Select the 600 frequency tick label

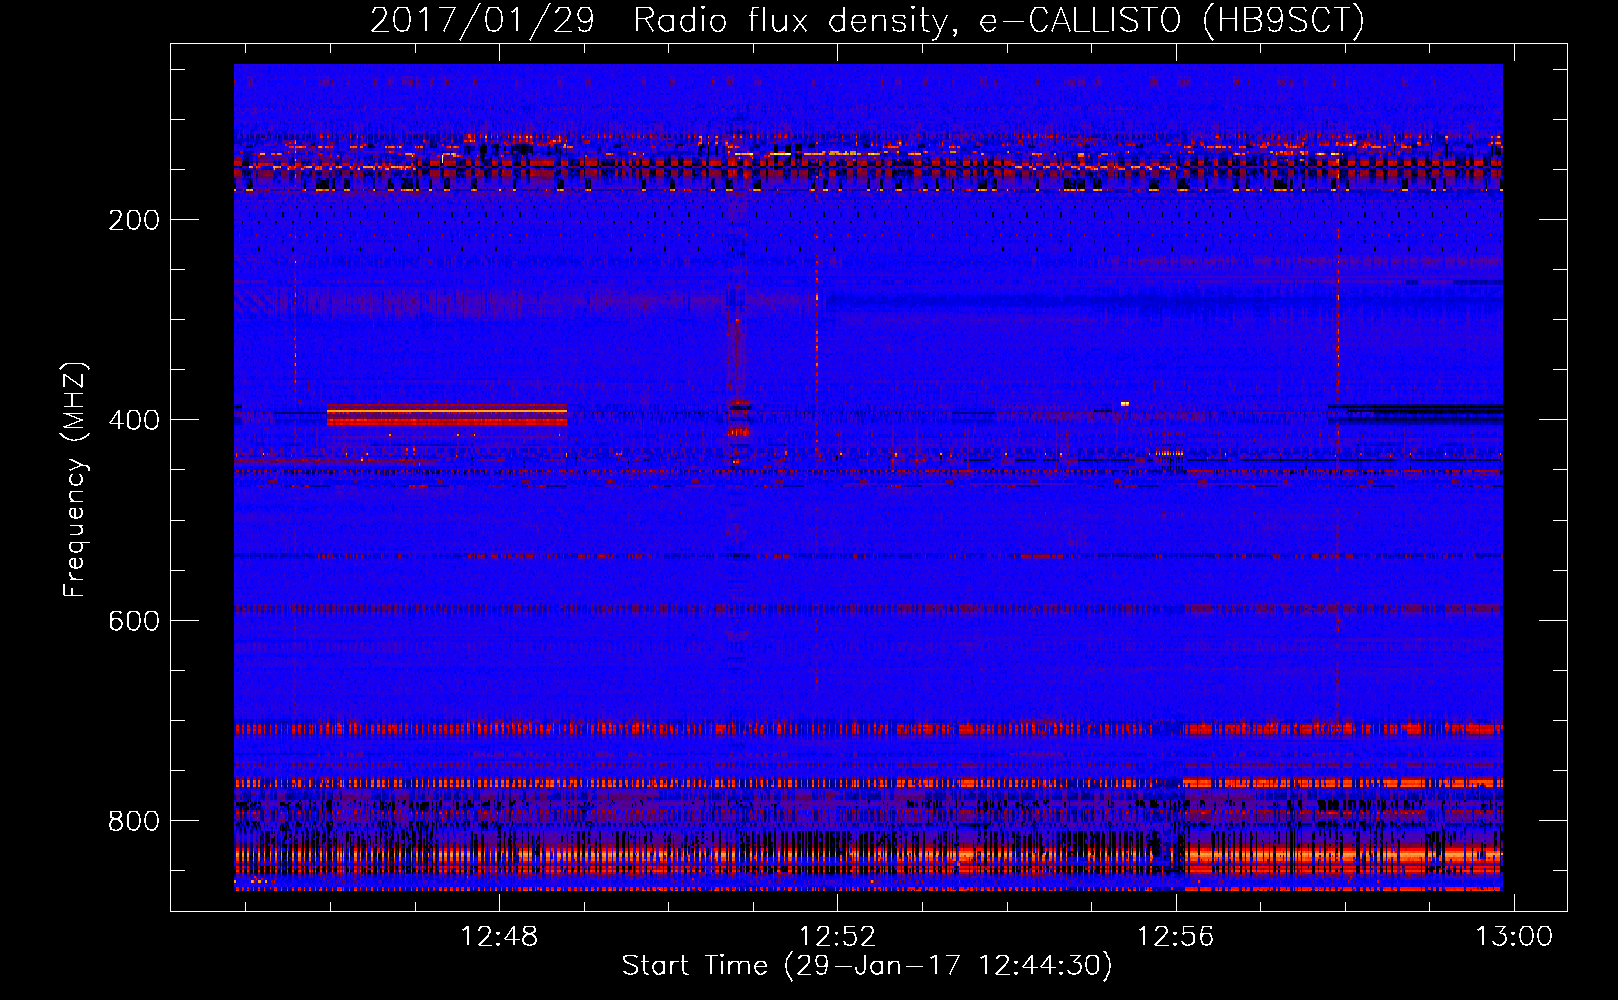coord(134,621)
